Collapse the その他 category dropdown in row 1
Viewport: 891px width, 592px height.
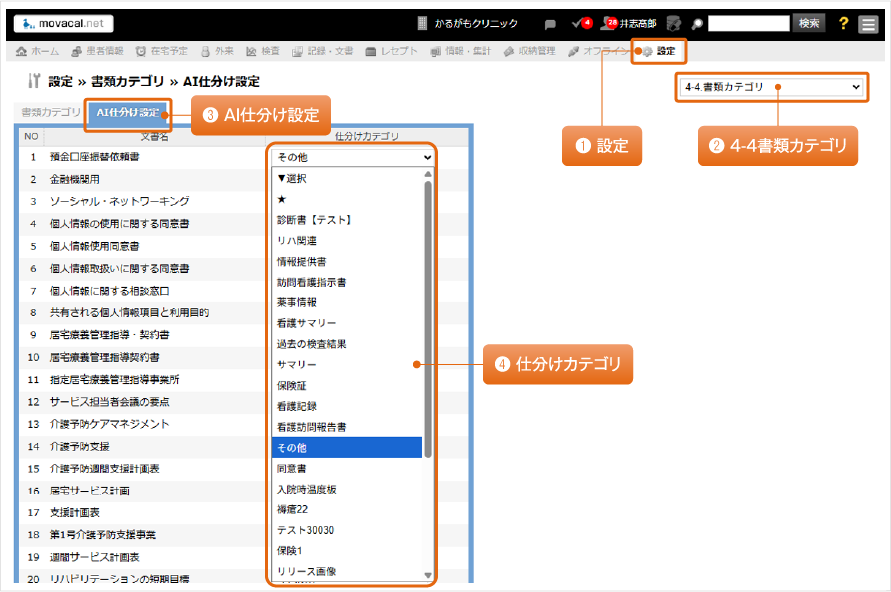[x=352, y=157]
